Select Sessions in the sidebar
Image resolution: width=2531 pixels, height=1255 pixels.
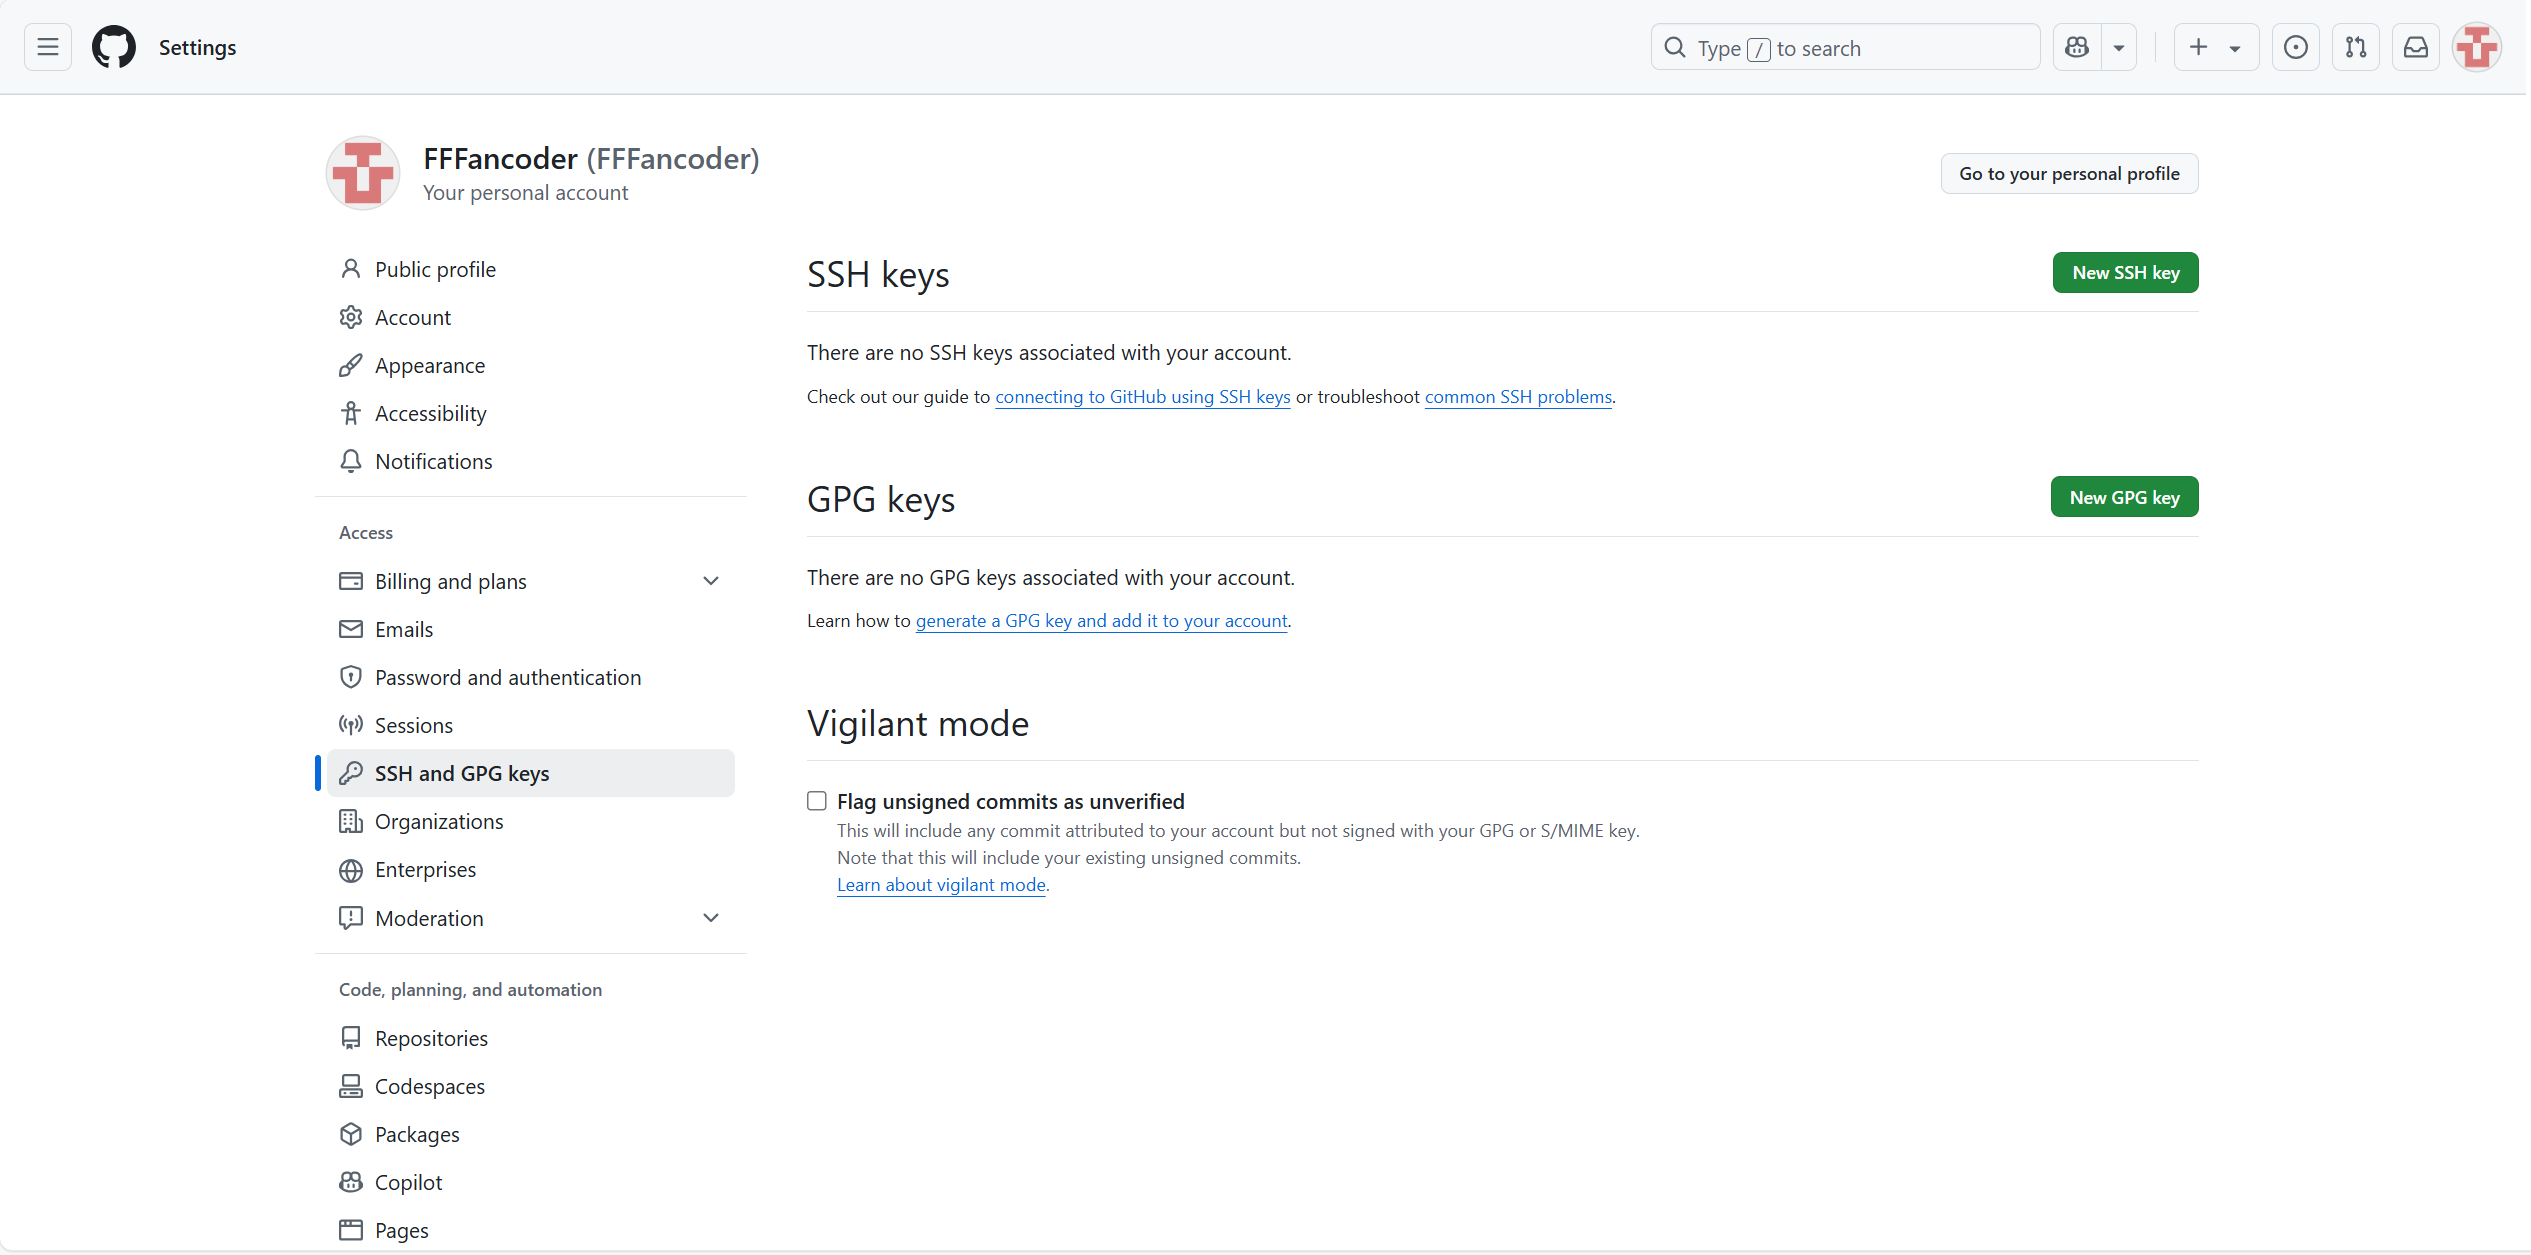pyautogui.click(x=413, y=725)
